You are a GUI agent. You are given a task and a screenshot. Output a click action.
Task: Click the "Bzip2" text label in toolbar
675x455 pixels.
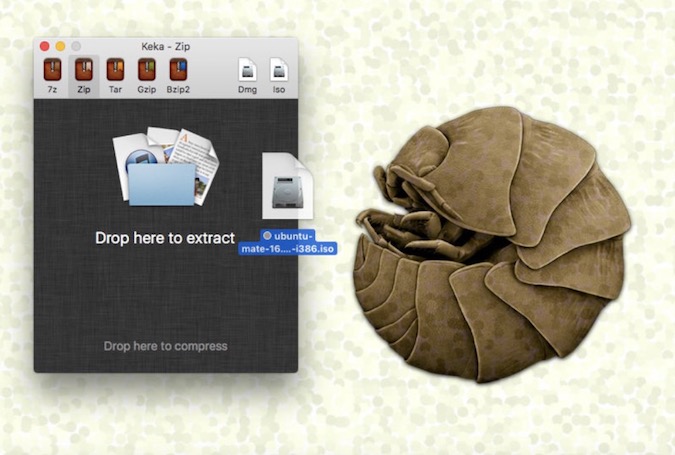tap(178, 90)
